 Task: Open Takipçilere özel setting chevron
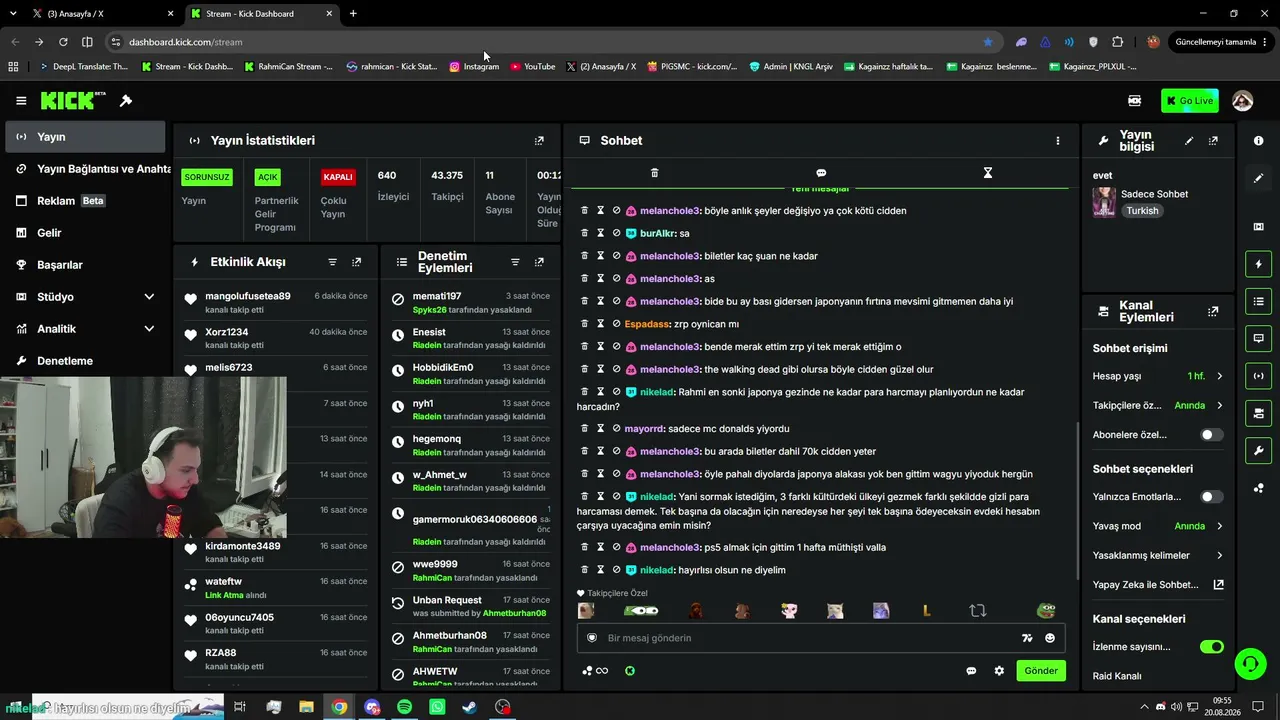[1219, 405]
